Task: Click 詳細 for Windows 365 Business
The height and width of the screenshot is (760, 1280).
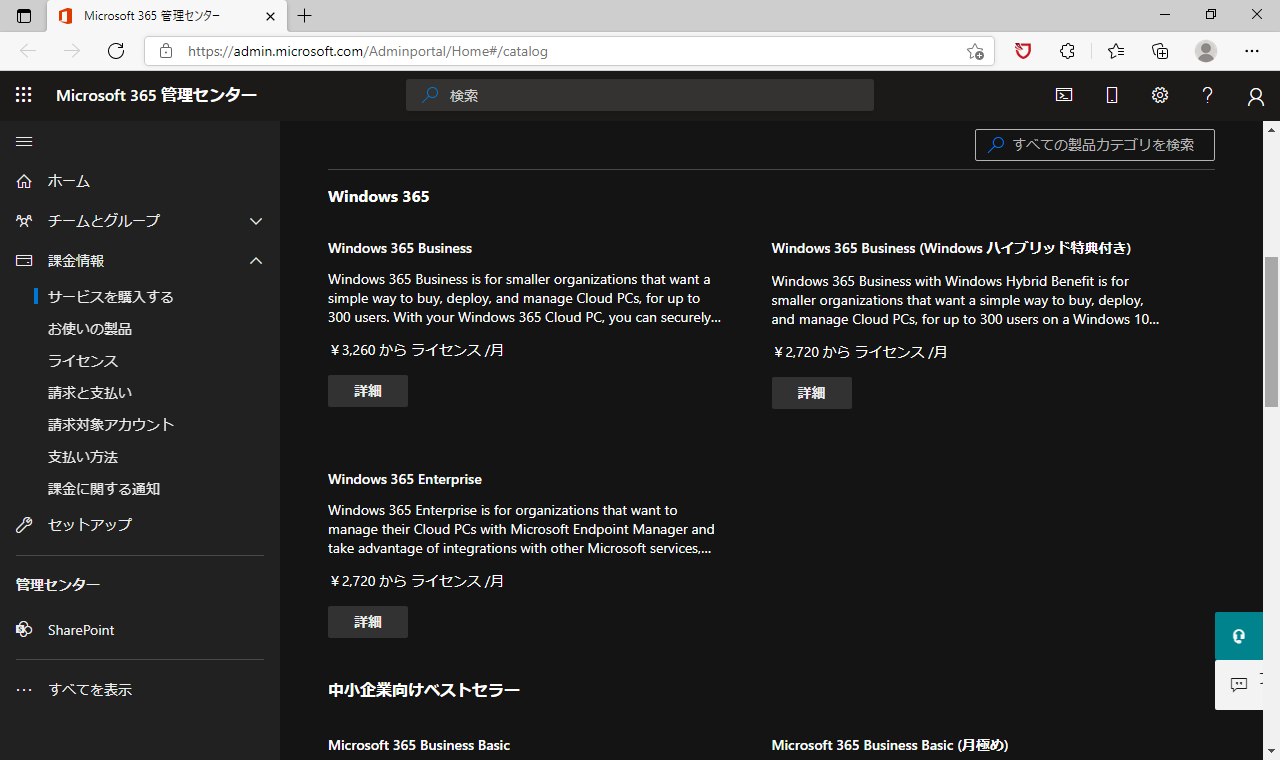Action: click(x=368, y=391)
